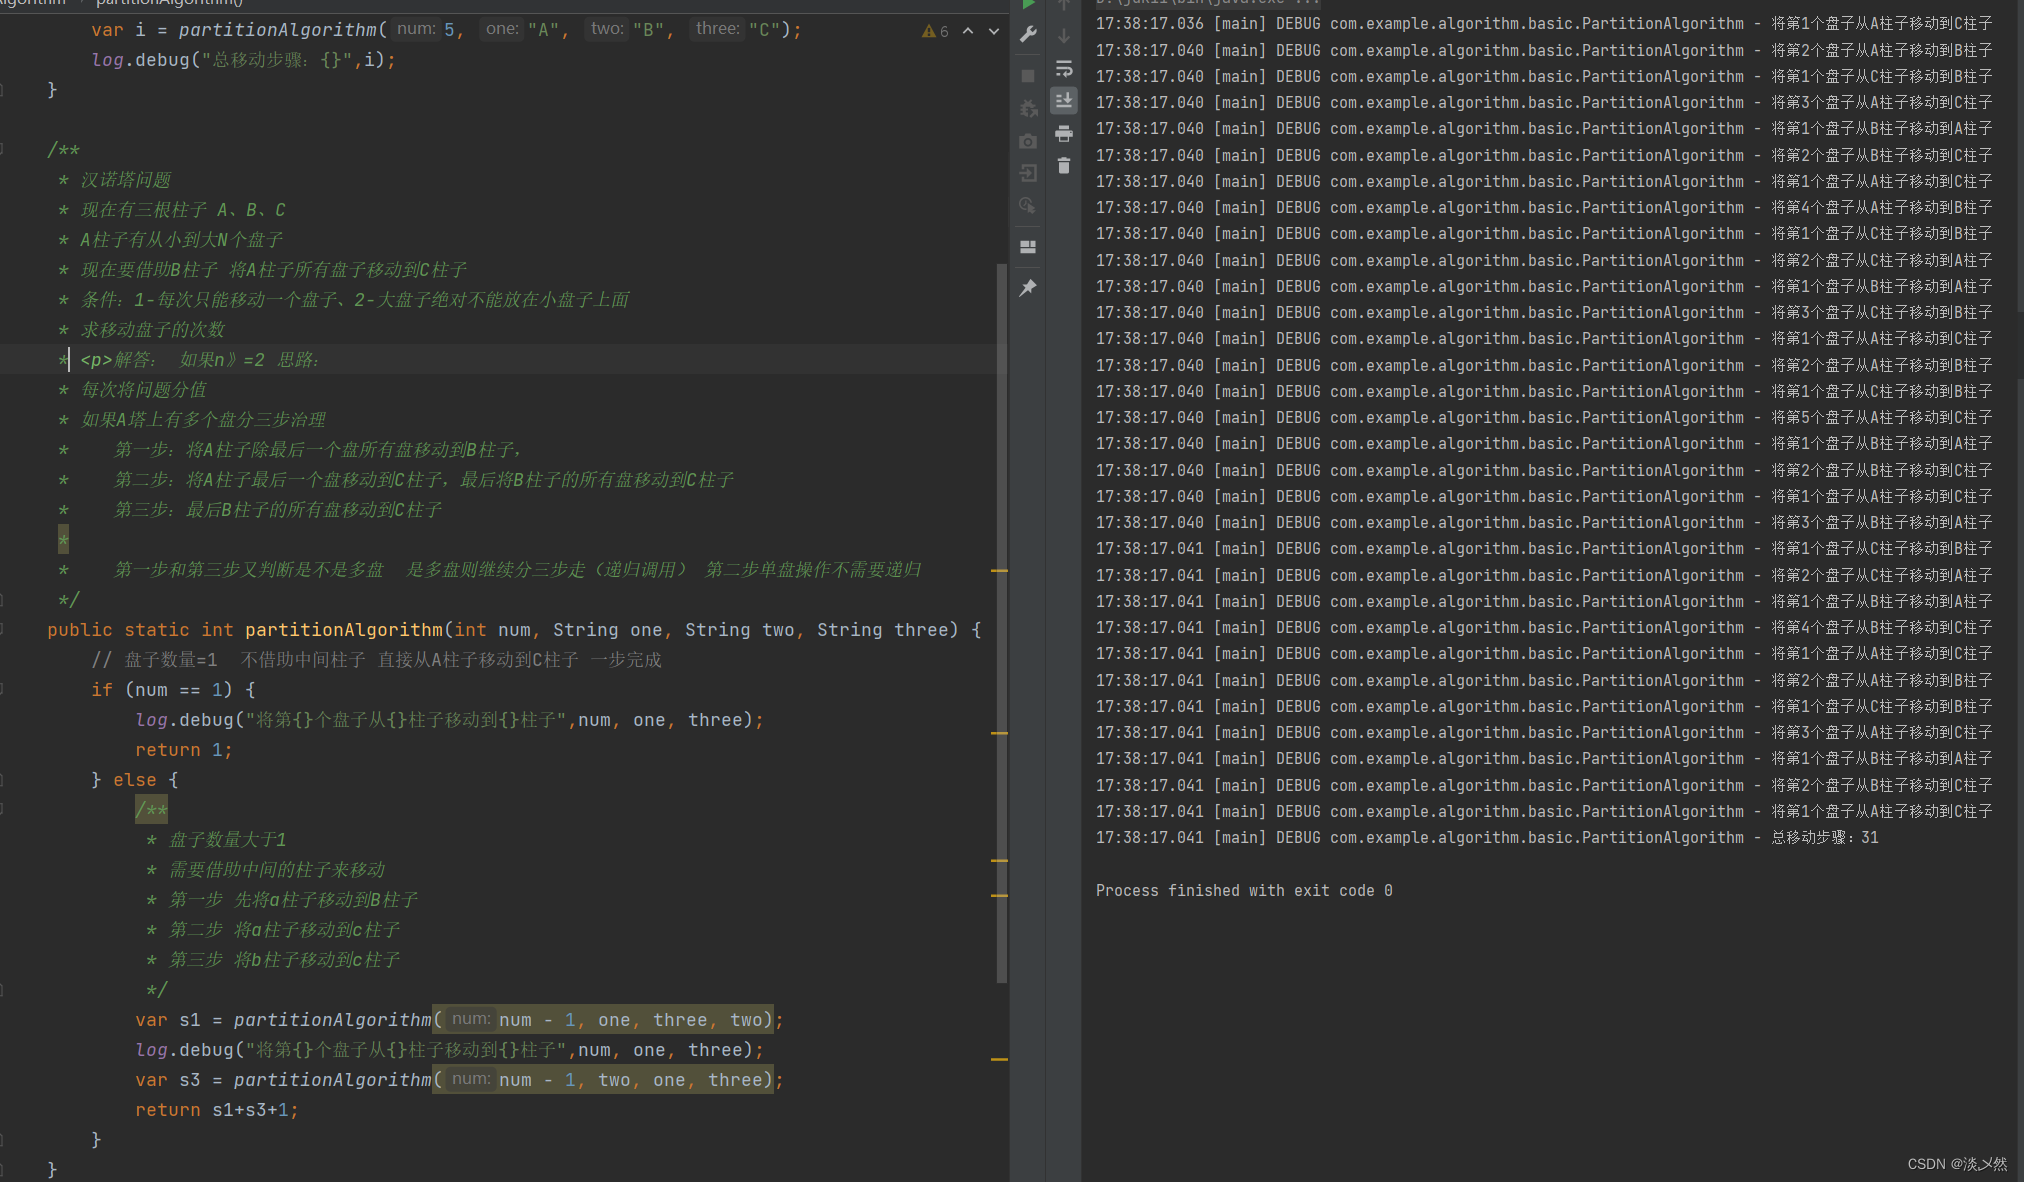Click the warning stripe mark beside '第一步和第三步' line
This screenshot has height=1182, width=2024.
(999, 570)
